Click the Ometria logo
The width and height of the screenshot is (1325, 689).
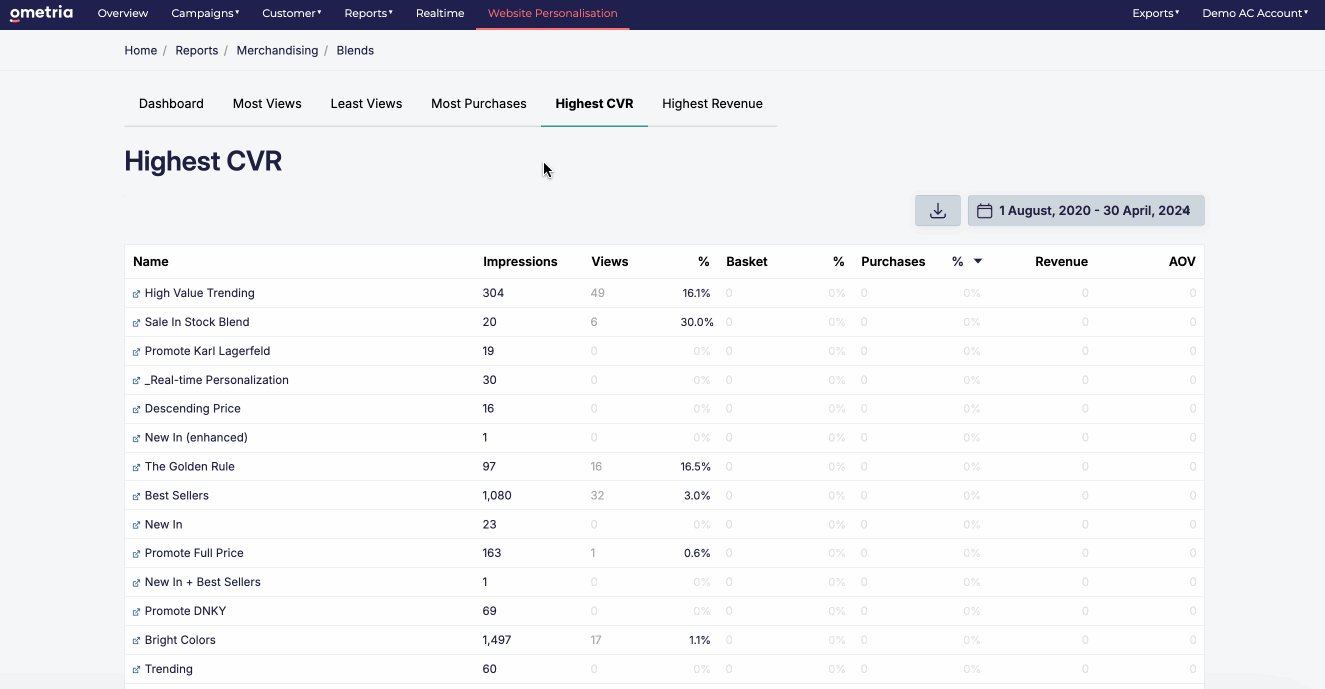(x=42, y=14)
